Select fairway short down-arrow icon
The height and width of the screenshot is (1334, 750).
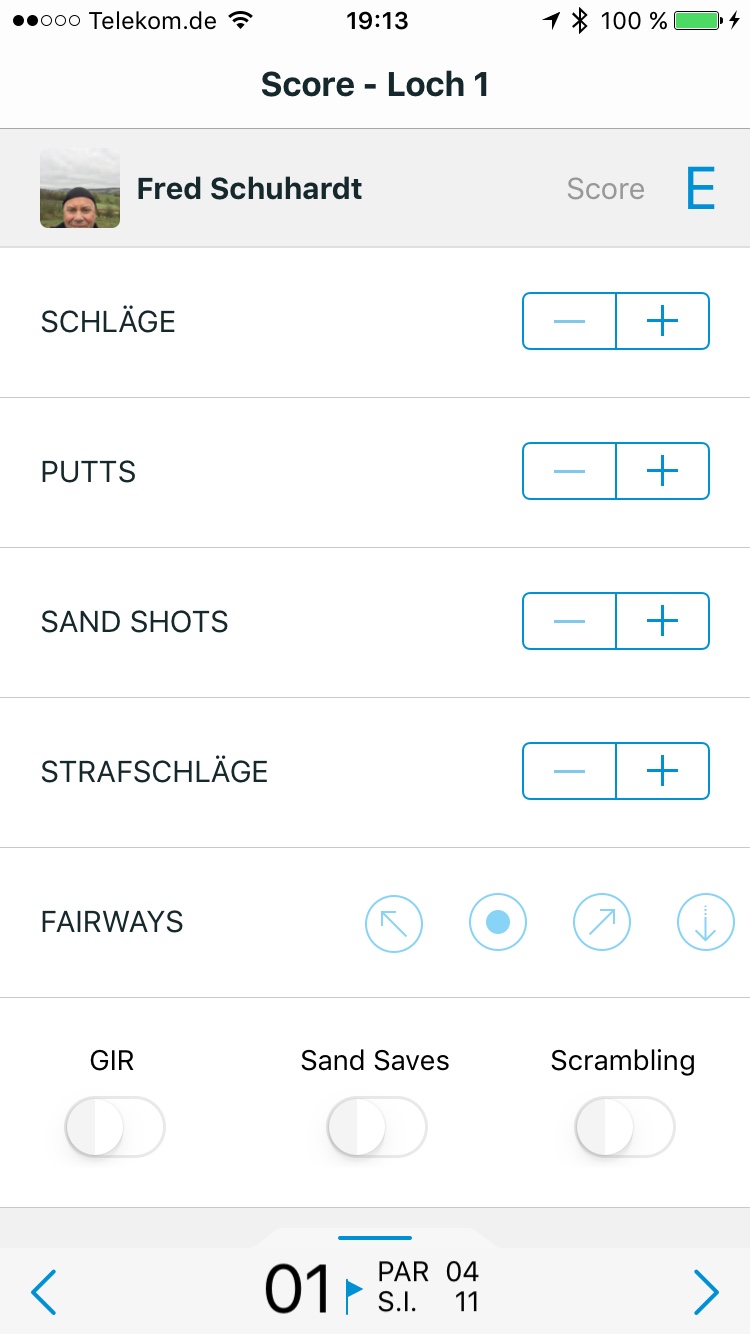[706, 922]
